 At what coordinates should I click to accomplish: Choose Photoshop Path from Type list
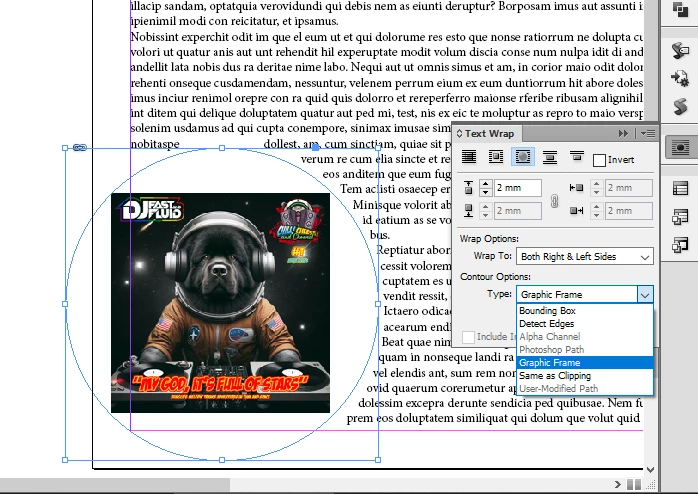click(x=585, y=349)
